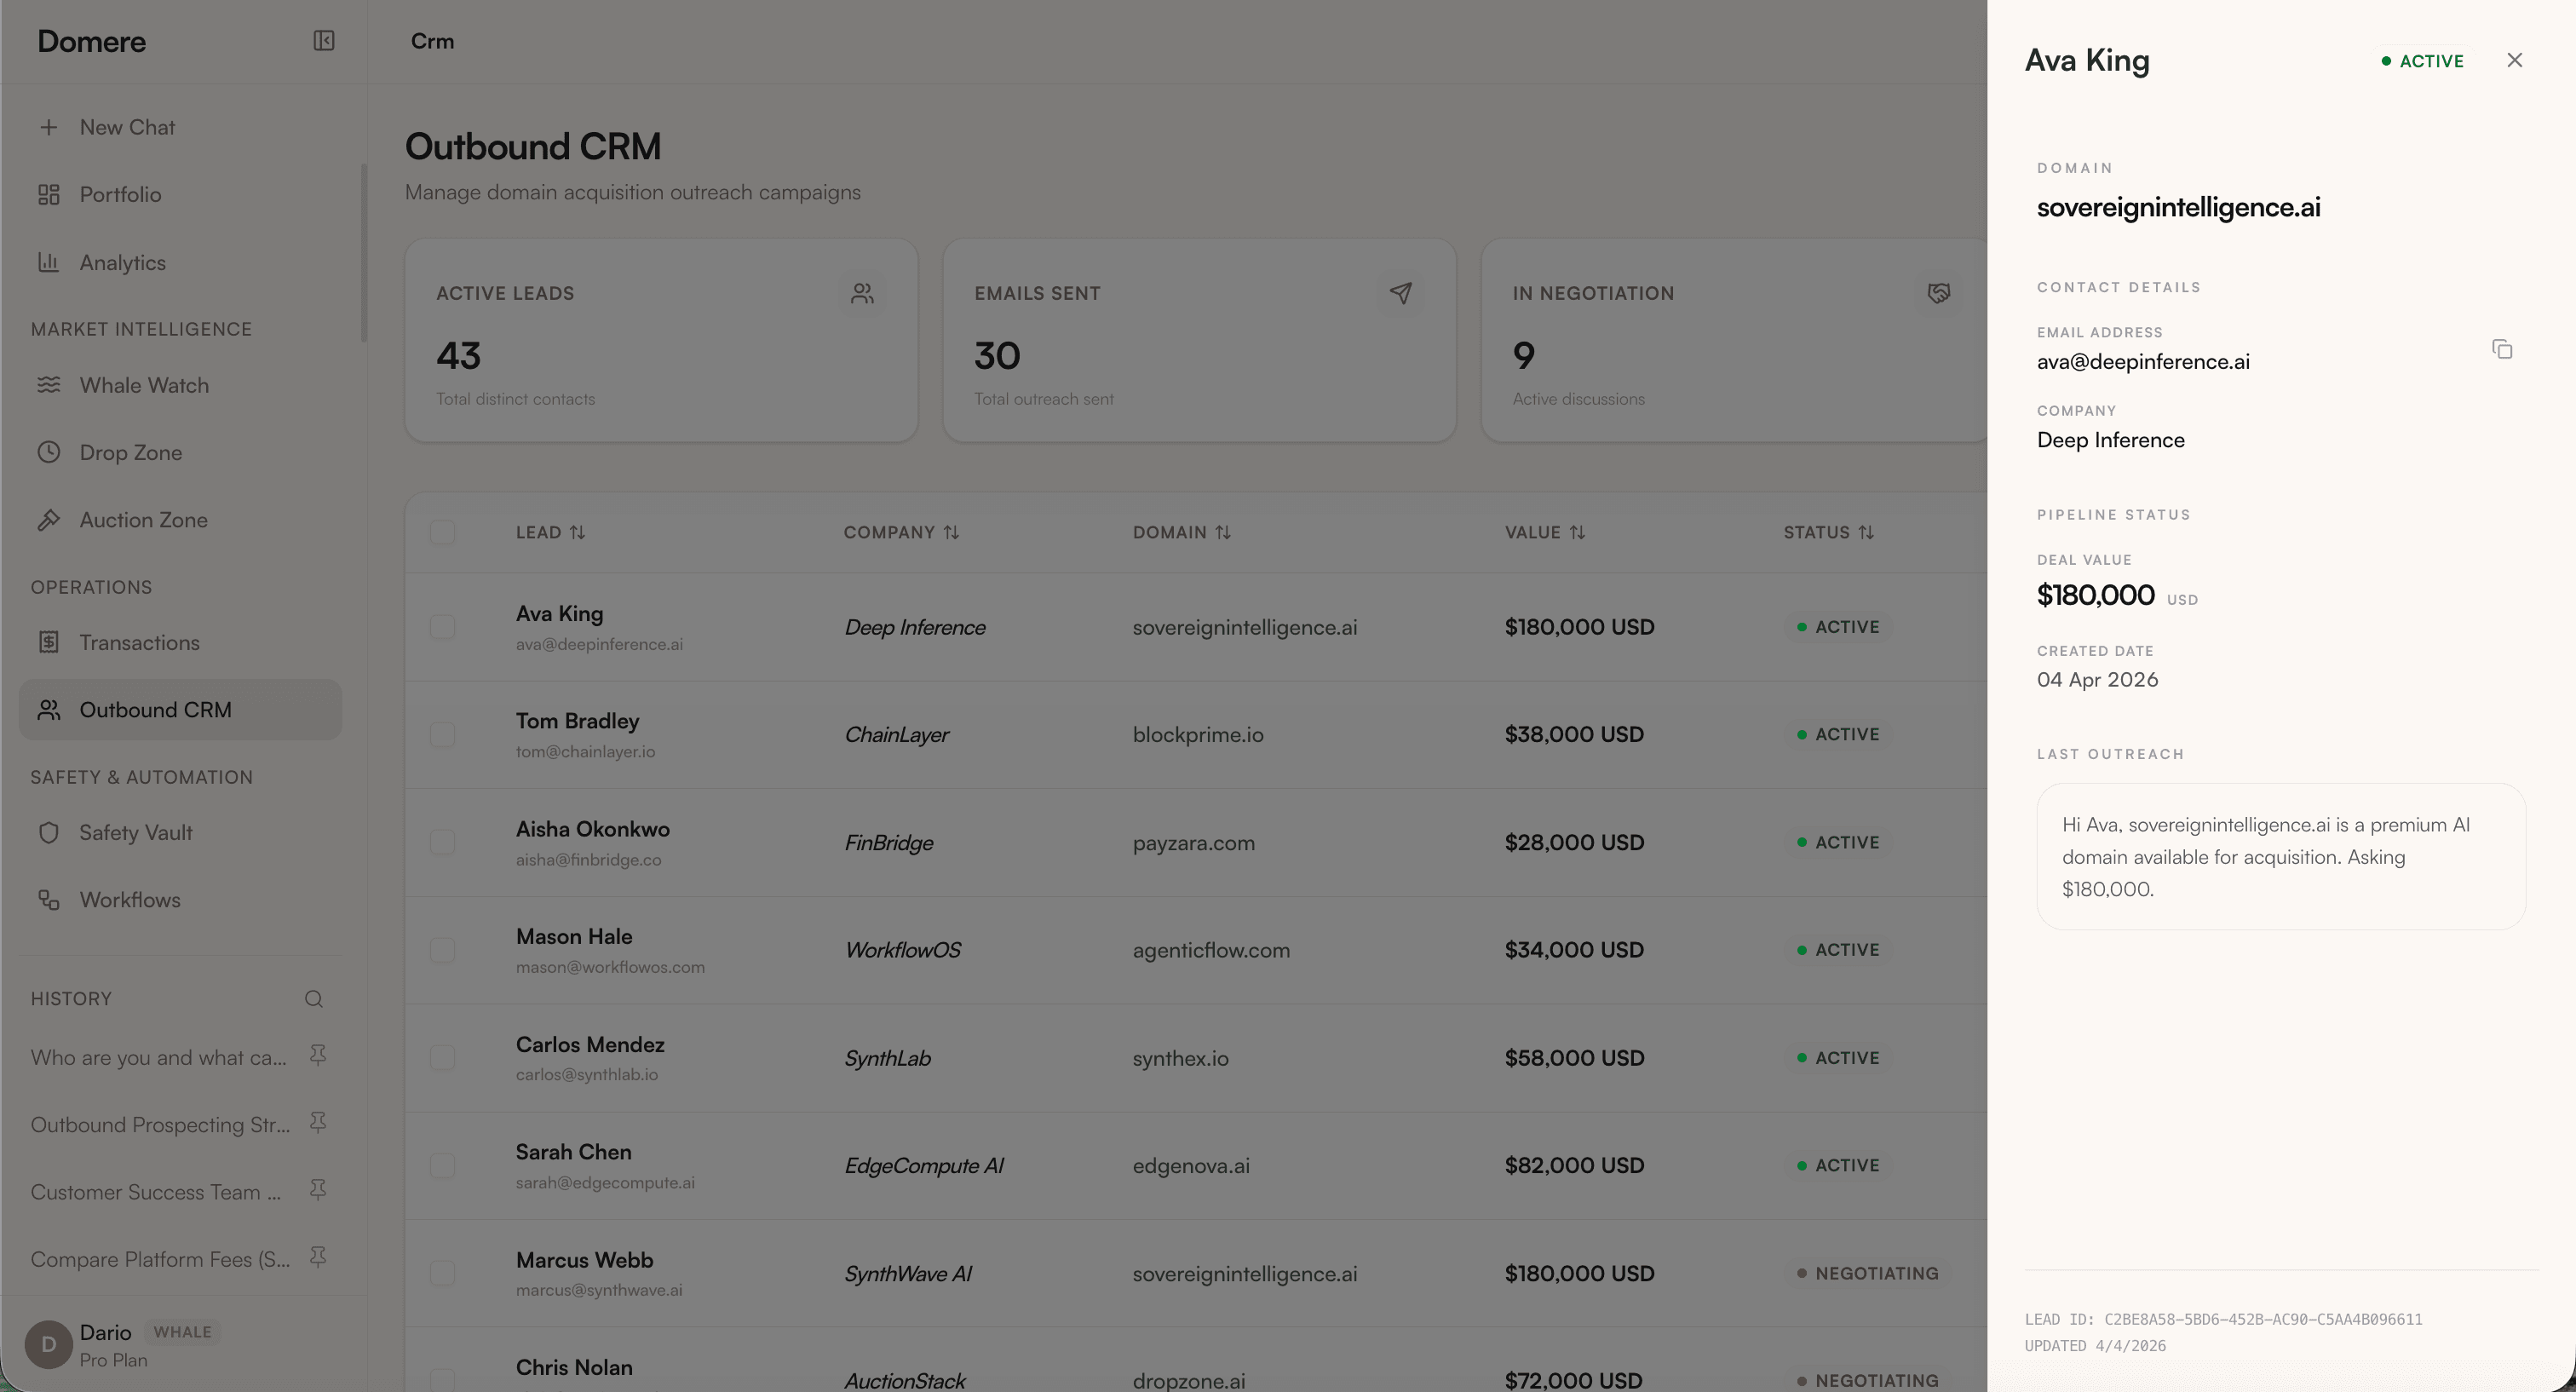Collapse the left sidebar
This screenshot has height=1392, width=2576.
323,41
